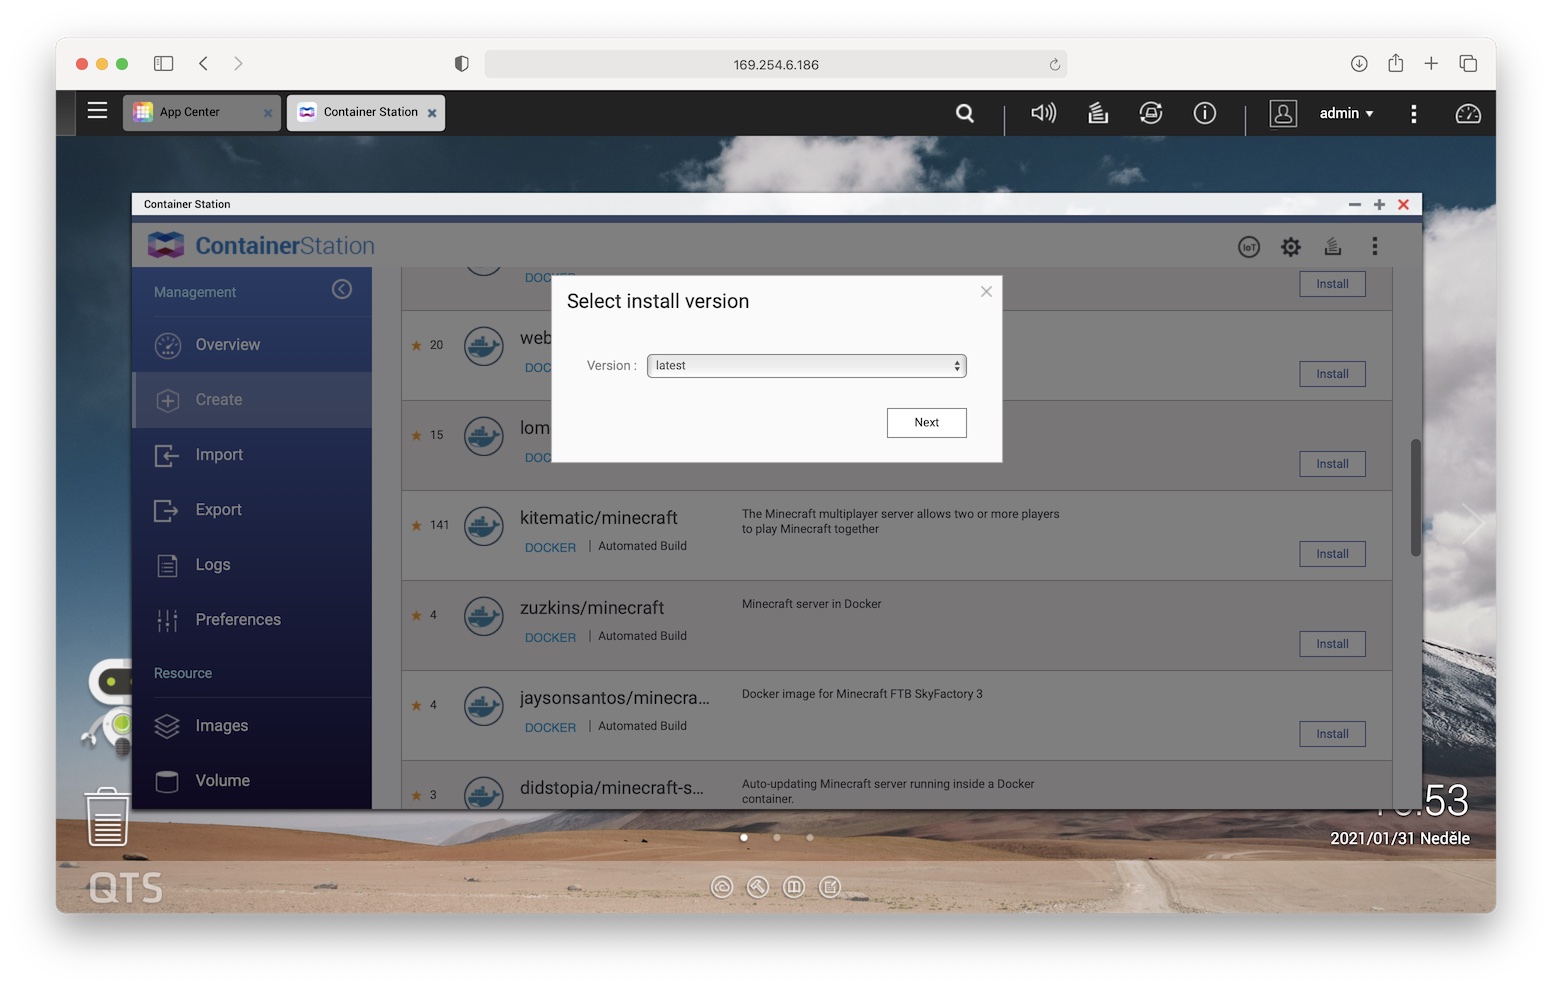This screenshot has height=987, width=1552.
Task: Click the Next button in dialog
Action: (x=926, y=423)
